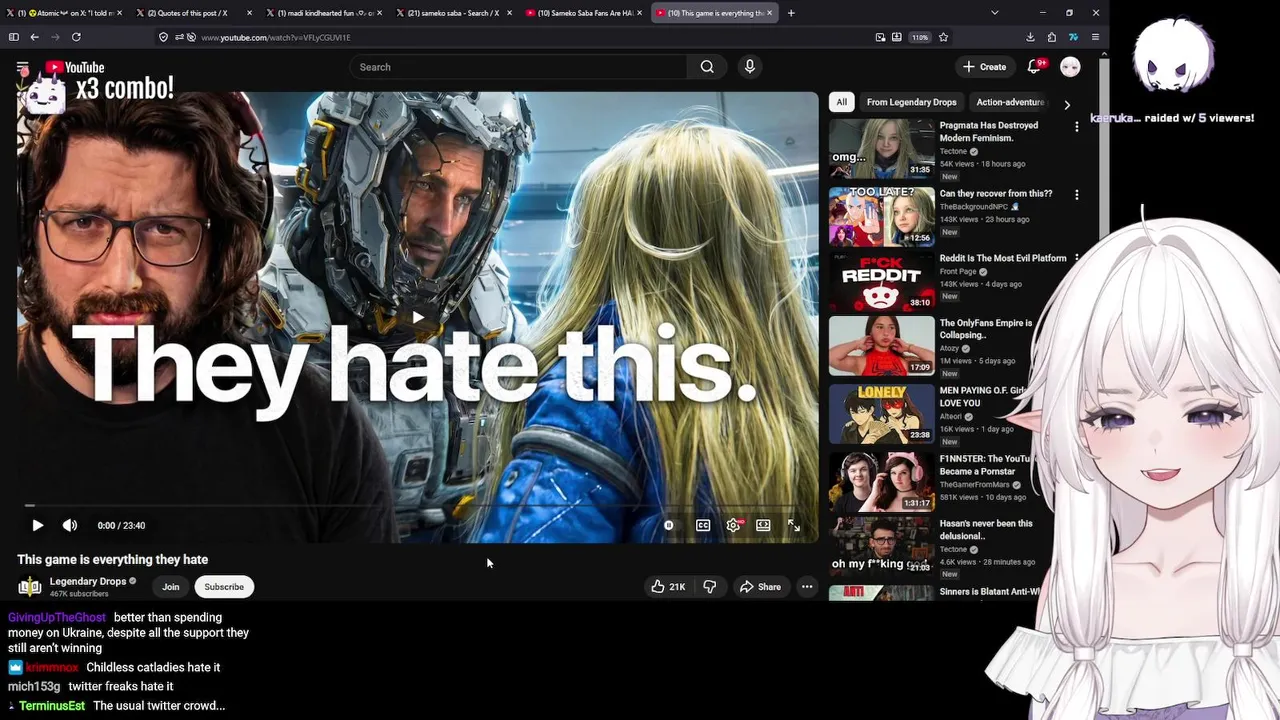Enter full screen mode

coord(794,525)
